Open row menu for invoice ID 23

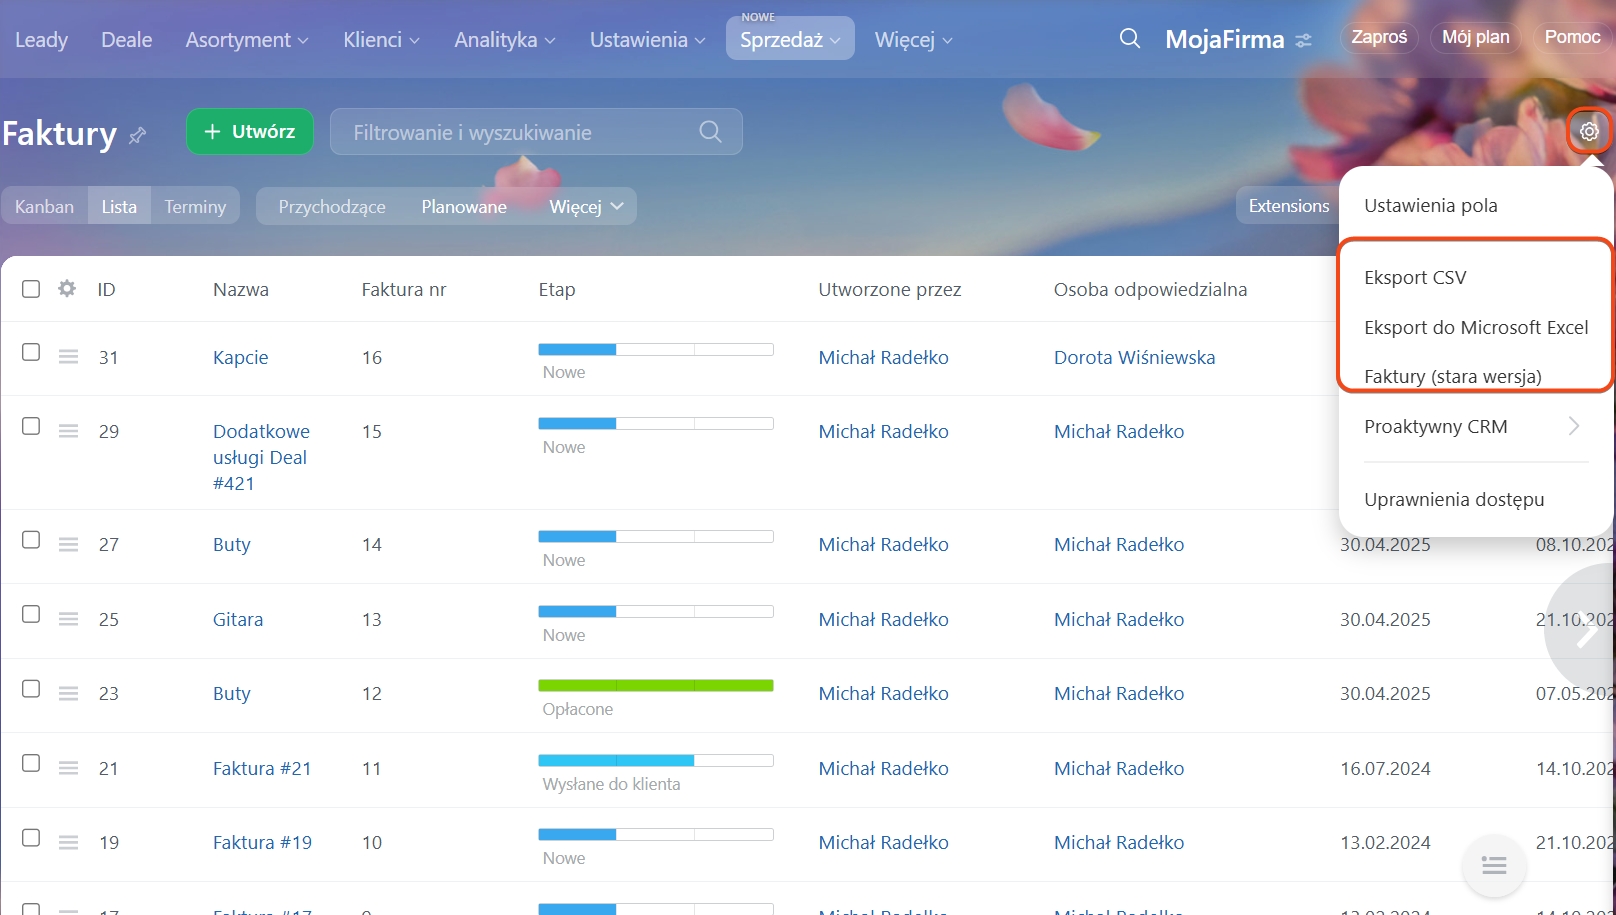68,693
